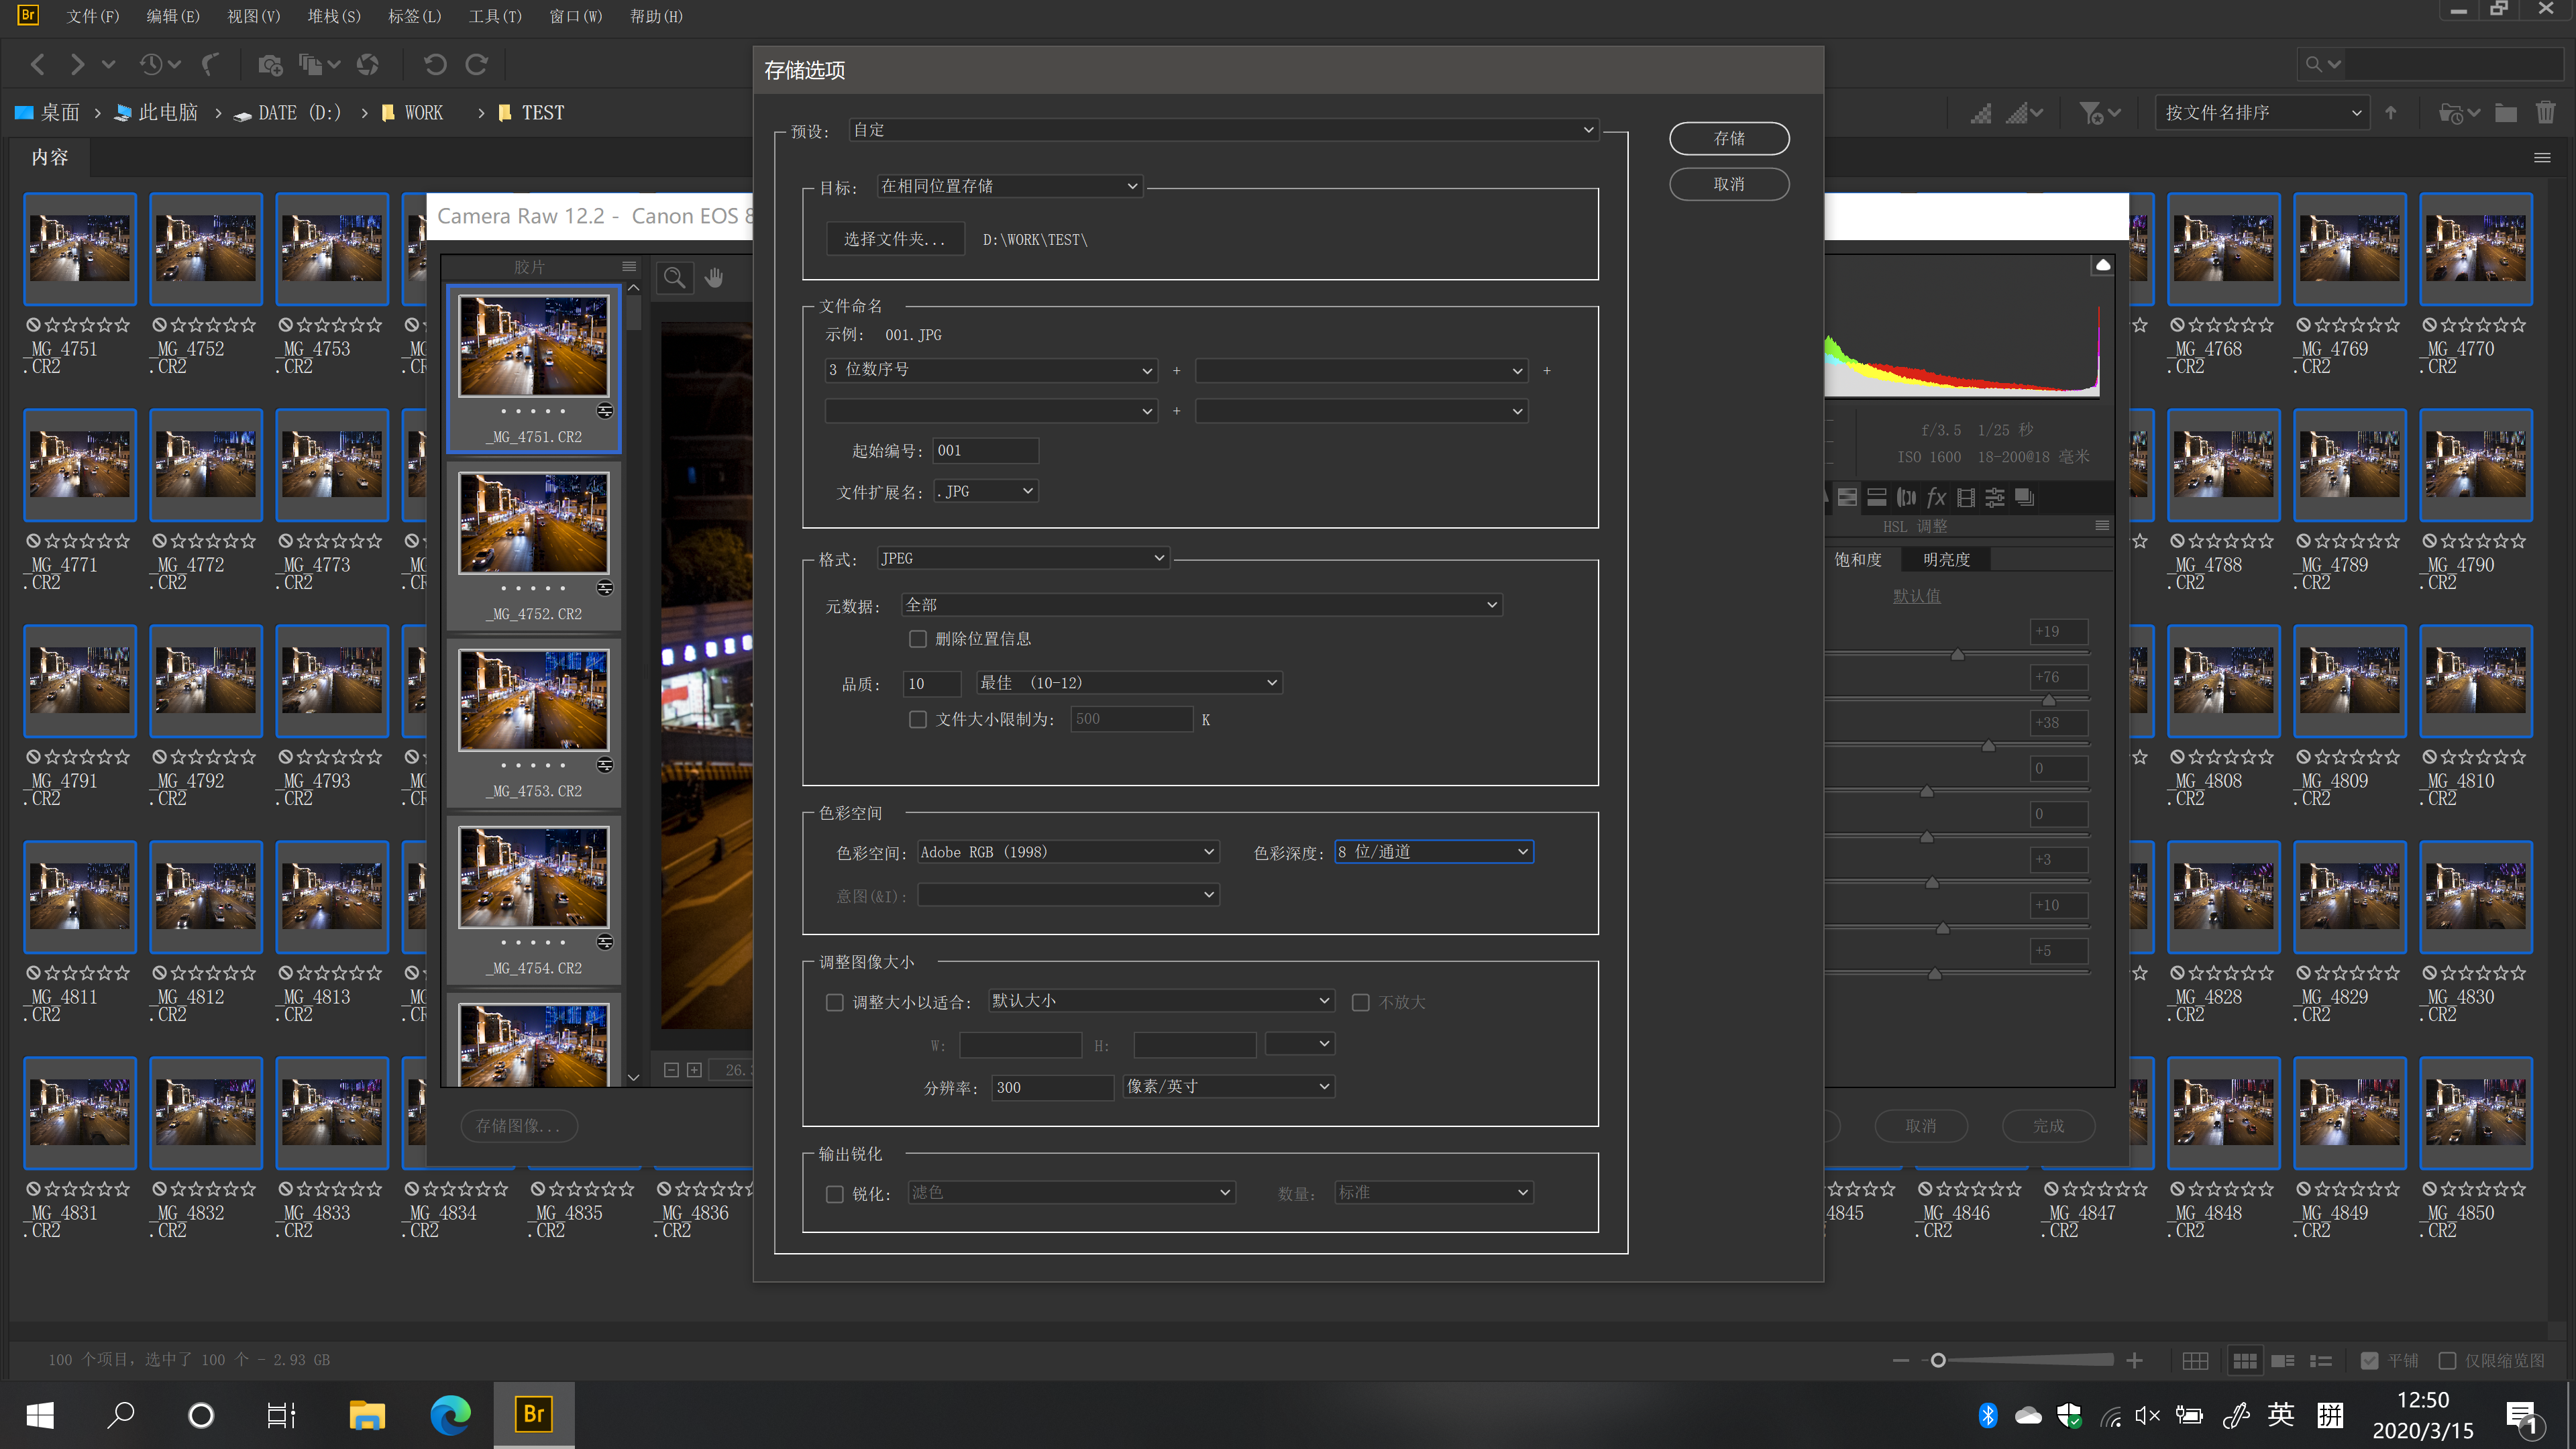This screenshot has width=2576, height=1449.
Task: Open File Explorer from taskbar
Action: 367,1415
